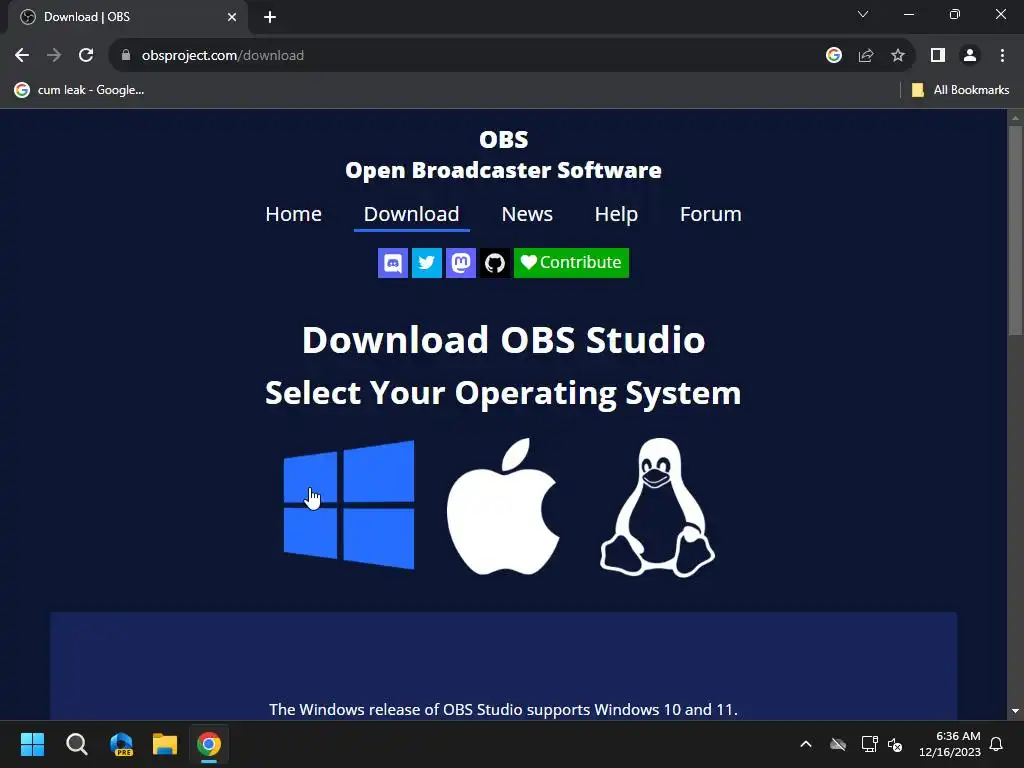Select the Linux penguin logo

click(657, 507)
